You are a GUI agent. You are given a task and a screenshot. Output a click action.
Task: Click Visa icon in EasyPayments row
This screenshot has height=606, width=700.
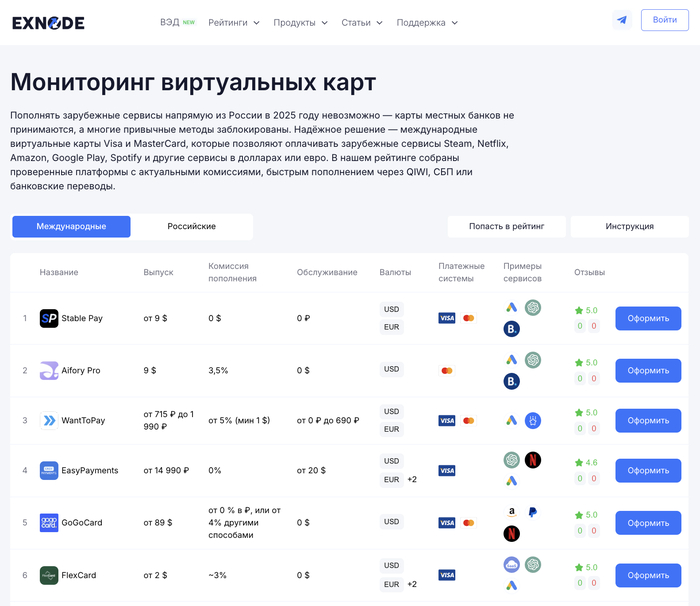point(447,471)
